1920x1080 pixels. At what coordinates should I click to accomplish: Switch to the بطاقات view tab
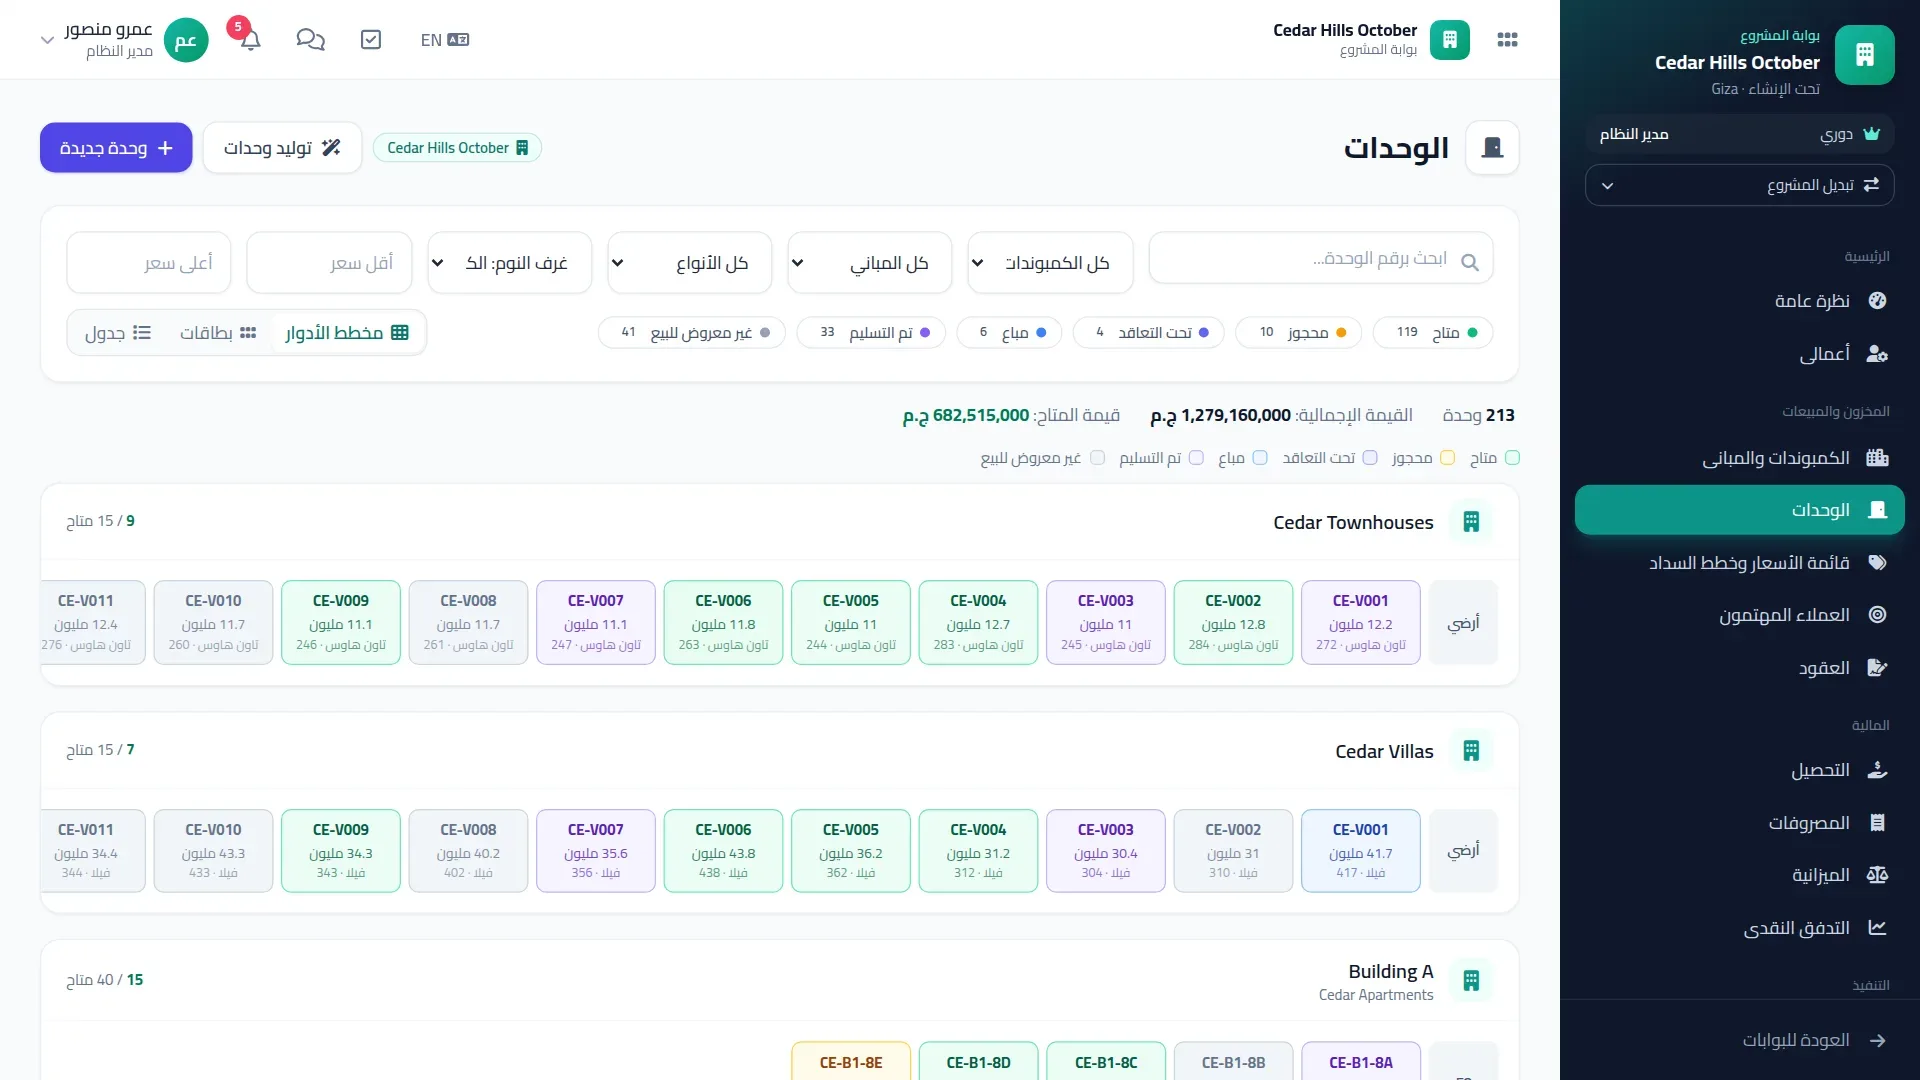218,333
